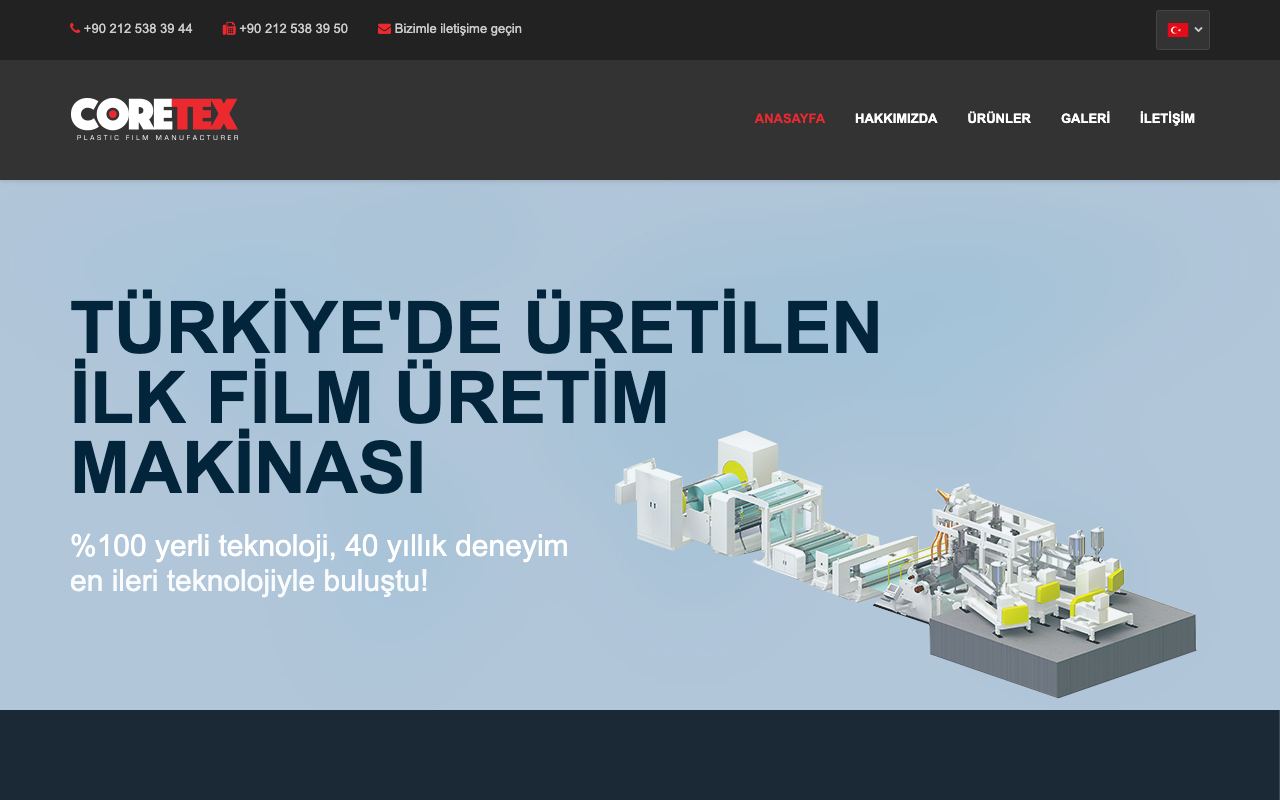Viewport: 1280px width, 800px height.
Task: Click the Turkish flag icon
Action: click(x=1178, y=30)
